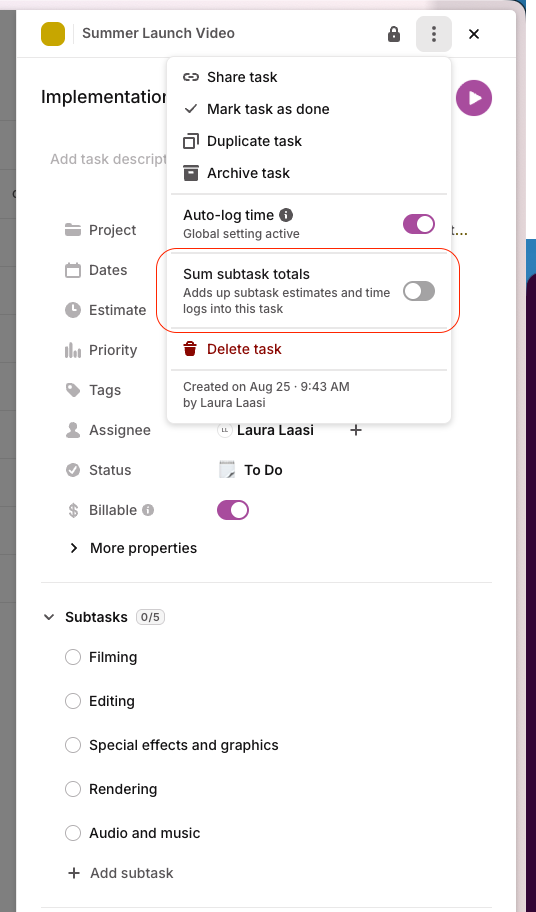Screen dimensions: 536x912
Task: Click the Dates calendar icon
Action: (x=73, y=270)
